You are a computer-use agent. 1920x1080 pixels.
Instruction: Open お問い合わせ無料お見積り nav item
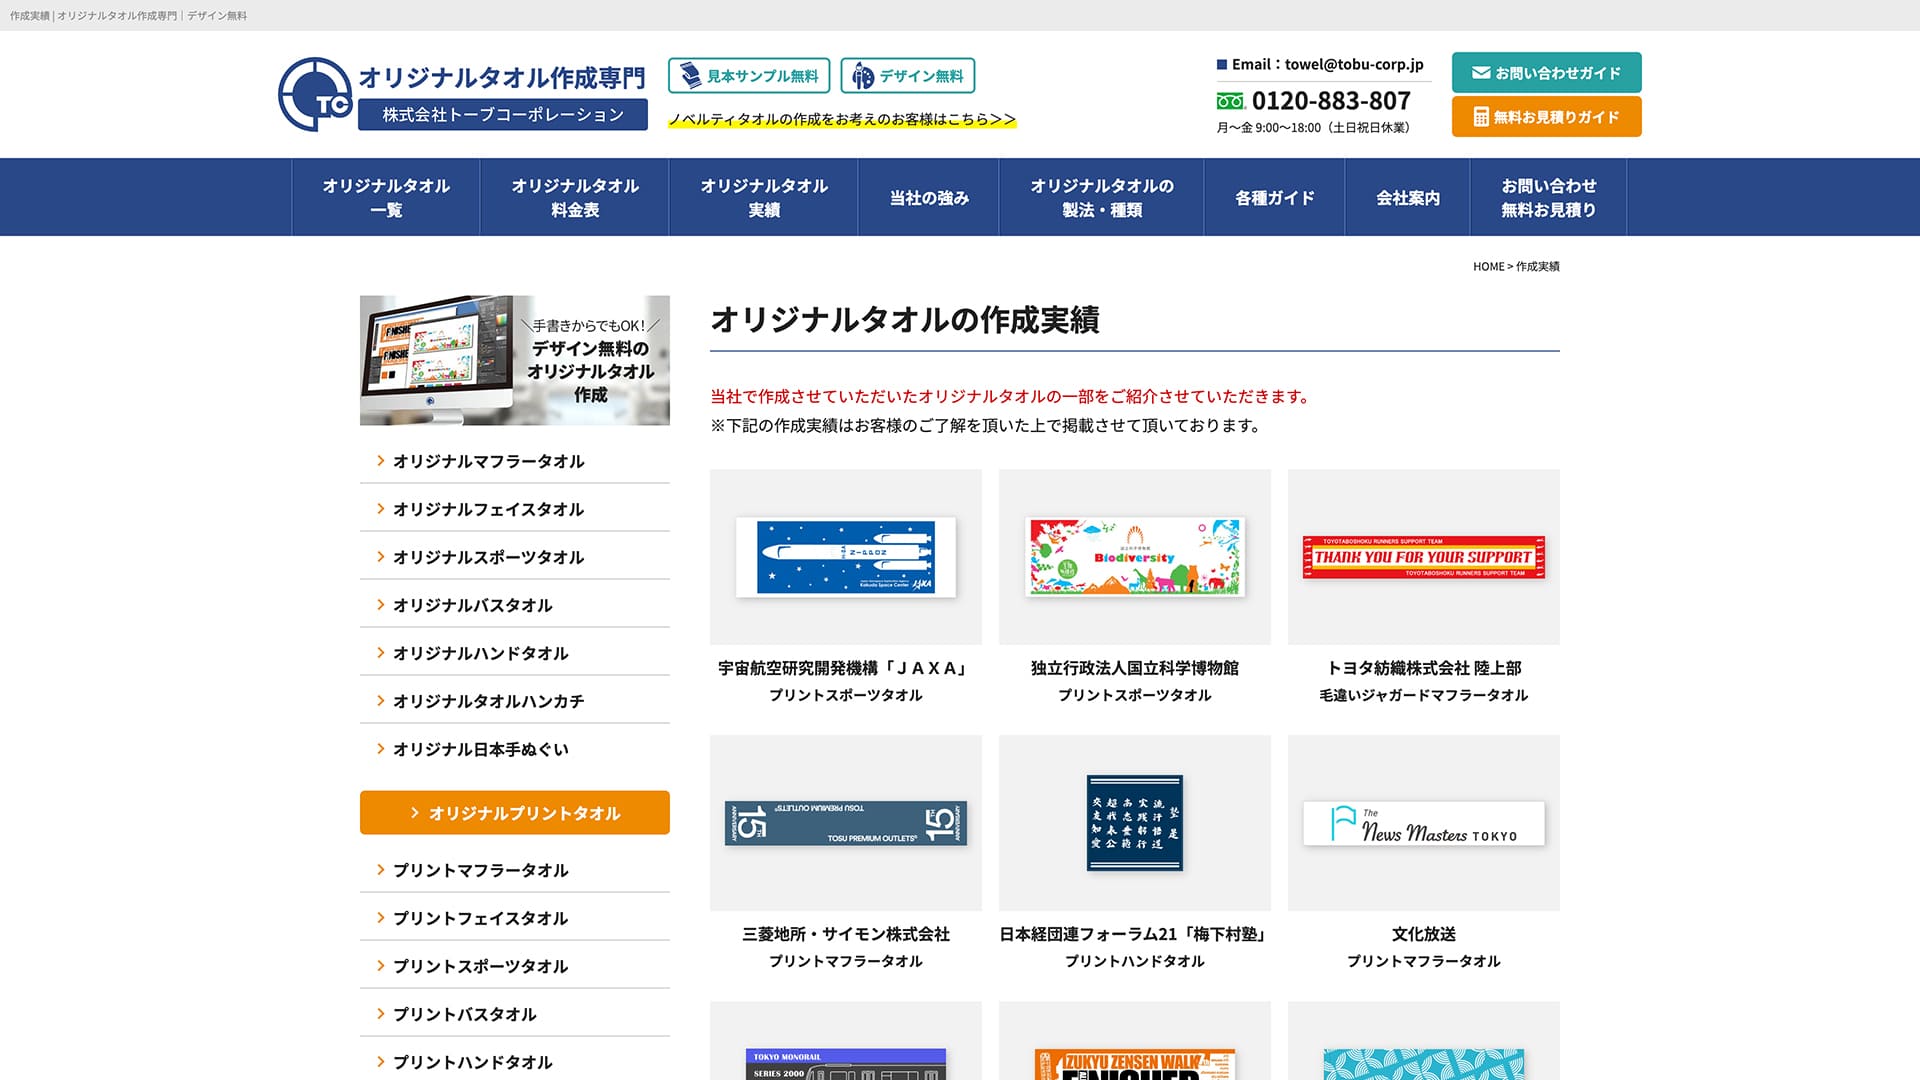1549,197
